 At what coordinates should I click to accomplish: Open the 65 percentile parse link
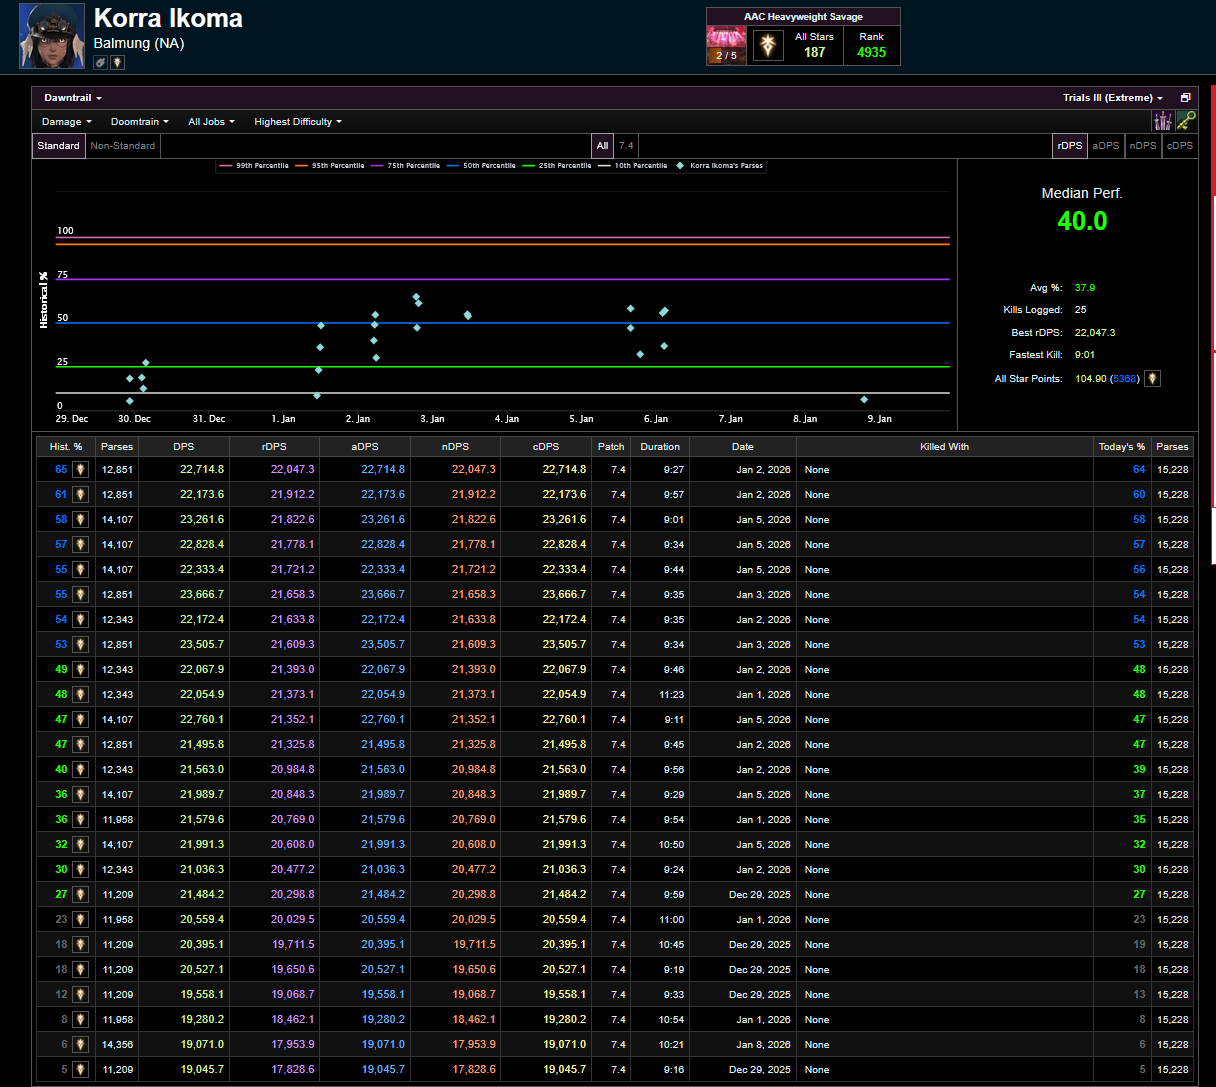pos(61,469)
